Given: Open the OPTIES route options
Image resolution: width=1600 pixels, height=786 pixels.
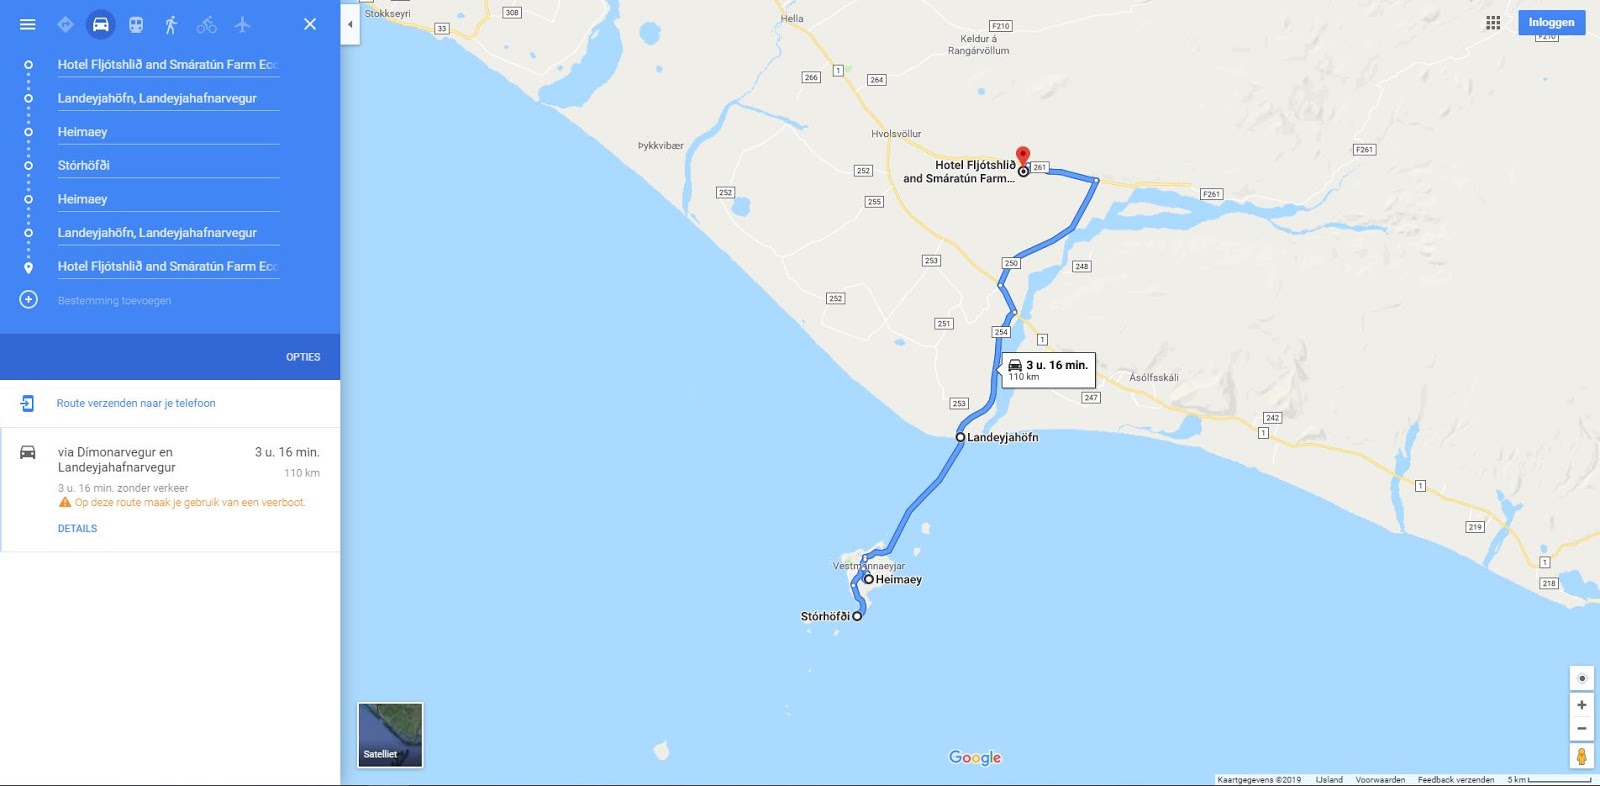Looking at the screenshot, I should coord(303,357).
